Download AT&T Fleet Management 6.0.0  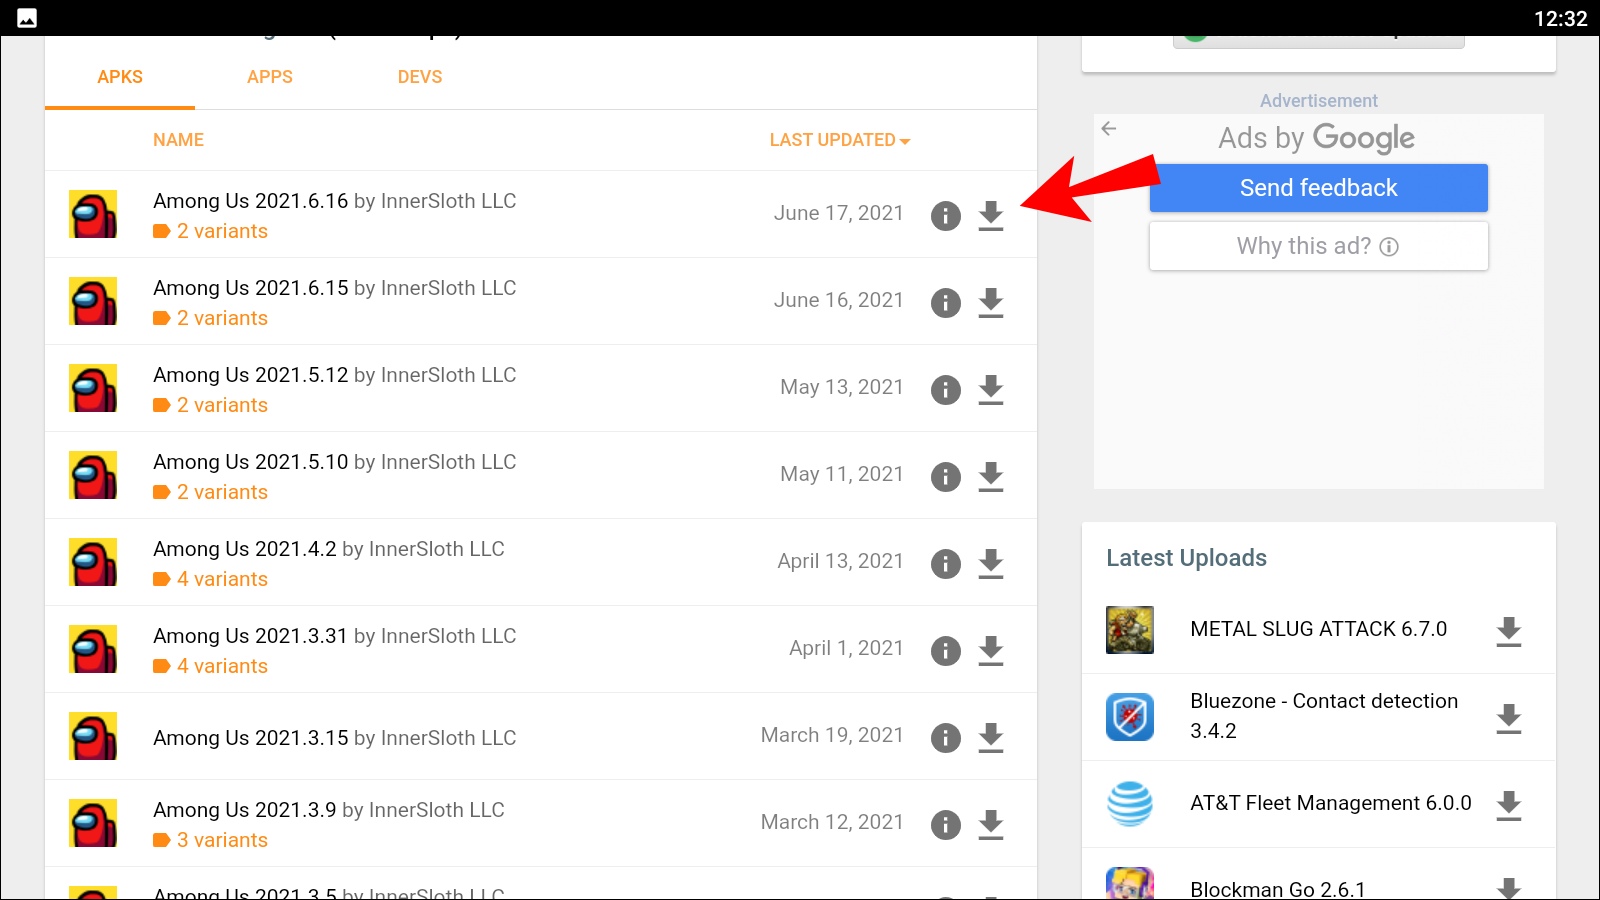point(1508,805)
